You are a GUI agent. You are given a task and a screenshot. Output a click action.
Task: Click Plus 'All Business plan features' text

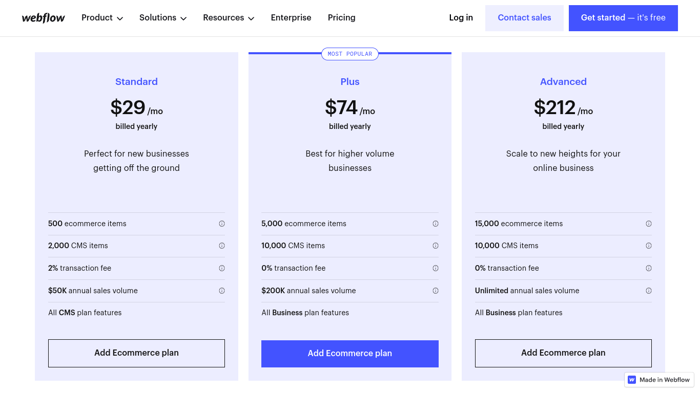305,313
